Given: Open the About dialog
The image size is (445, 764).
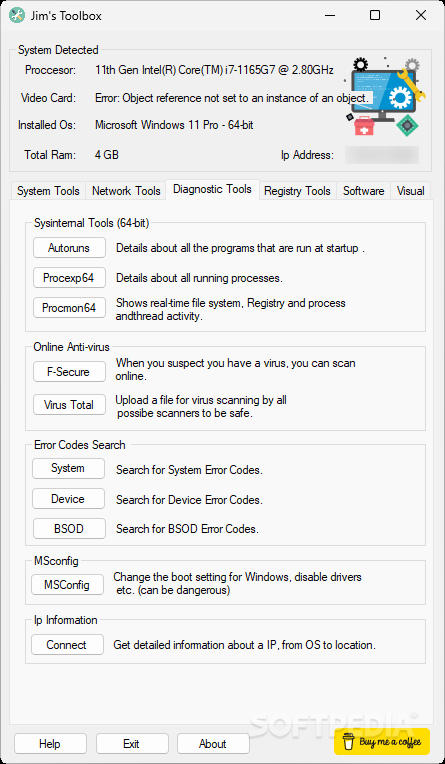Looking at the screenshot, I should click(x=213, y=744).
